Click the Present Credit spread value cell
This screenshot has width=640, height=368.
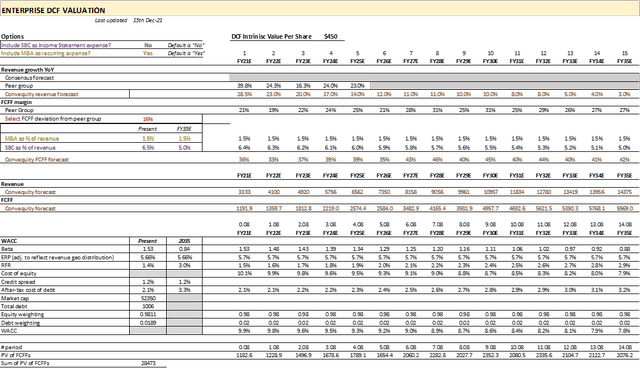[148, 282]
